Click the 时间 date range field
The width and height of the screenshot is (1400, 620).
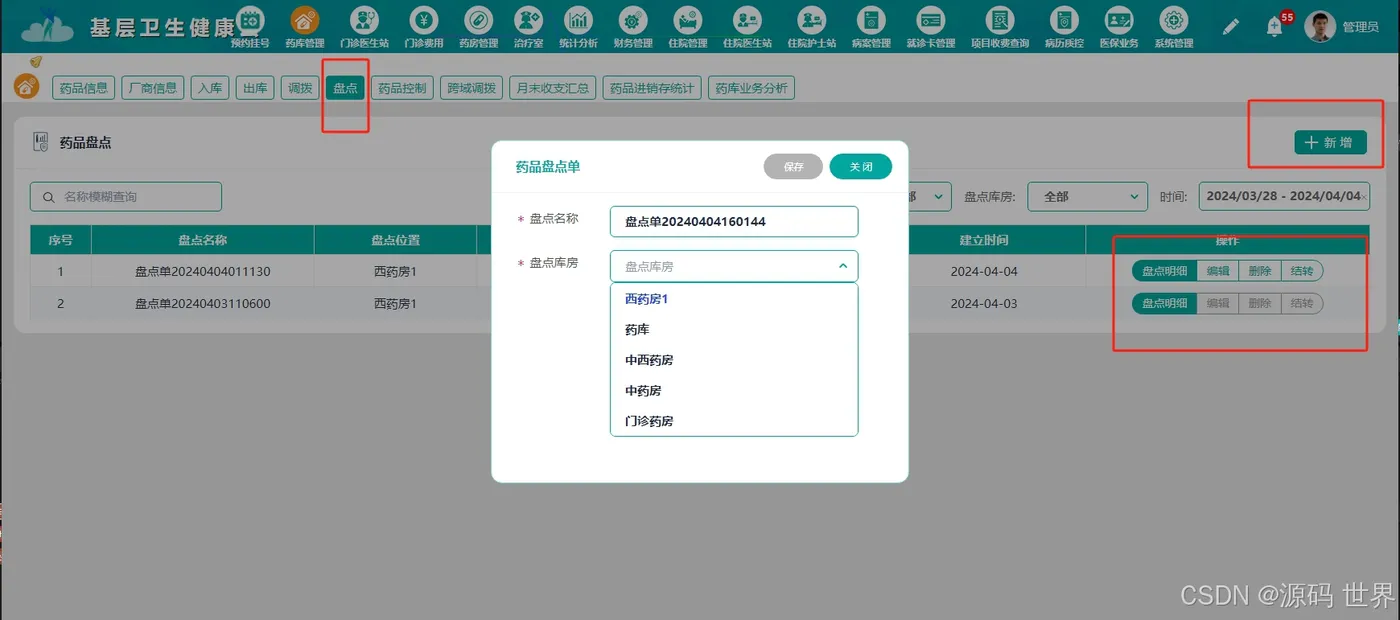pos(1284,196)
